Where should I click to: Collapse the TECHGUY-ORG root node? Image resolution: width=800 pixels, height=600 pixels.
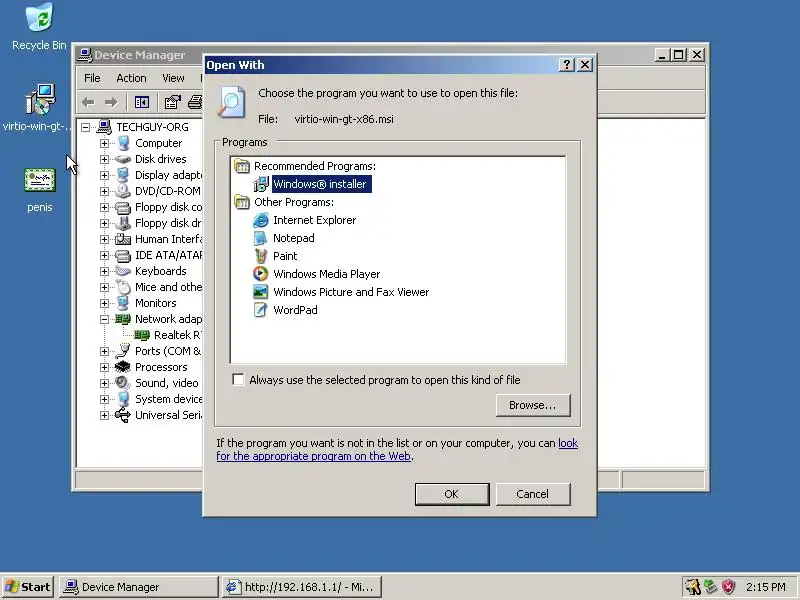[85, 127]
